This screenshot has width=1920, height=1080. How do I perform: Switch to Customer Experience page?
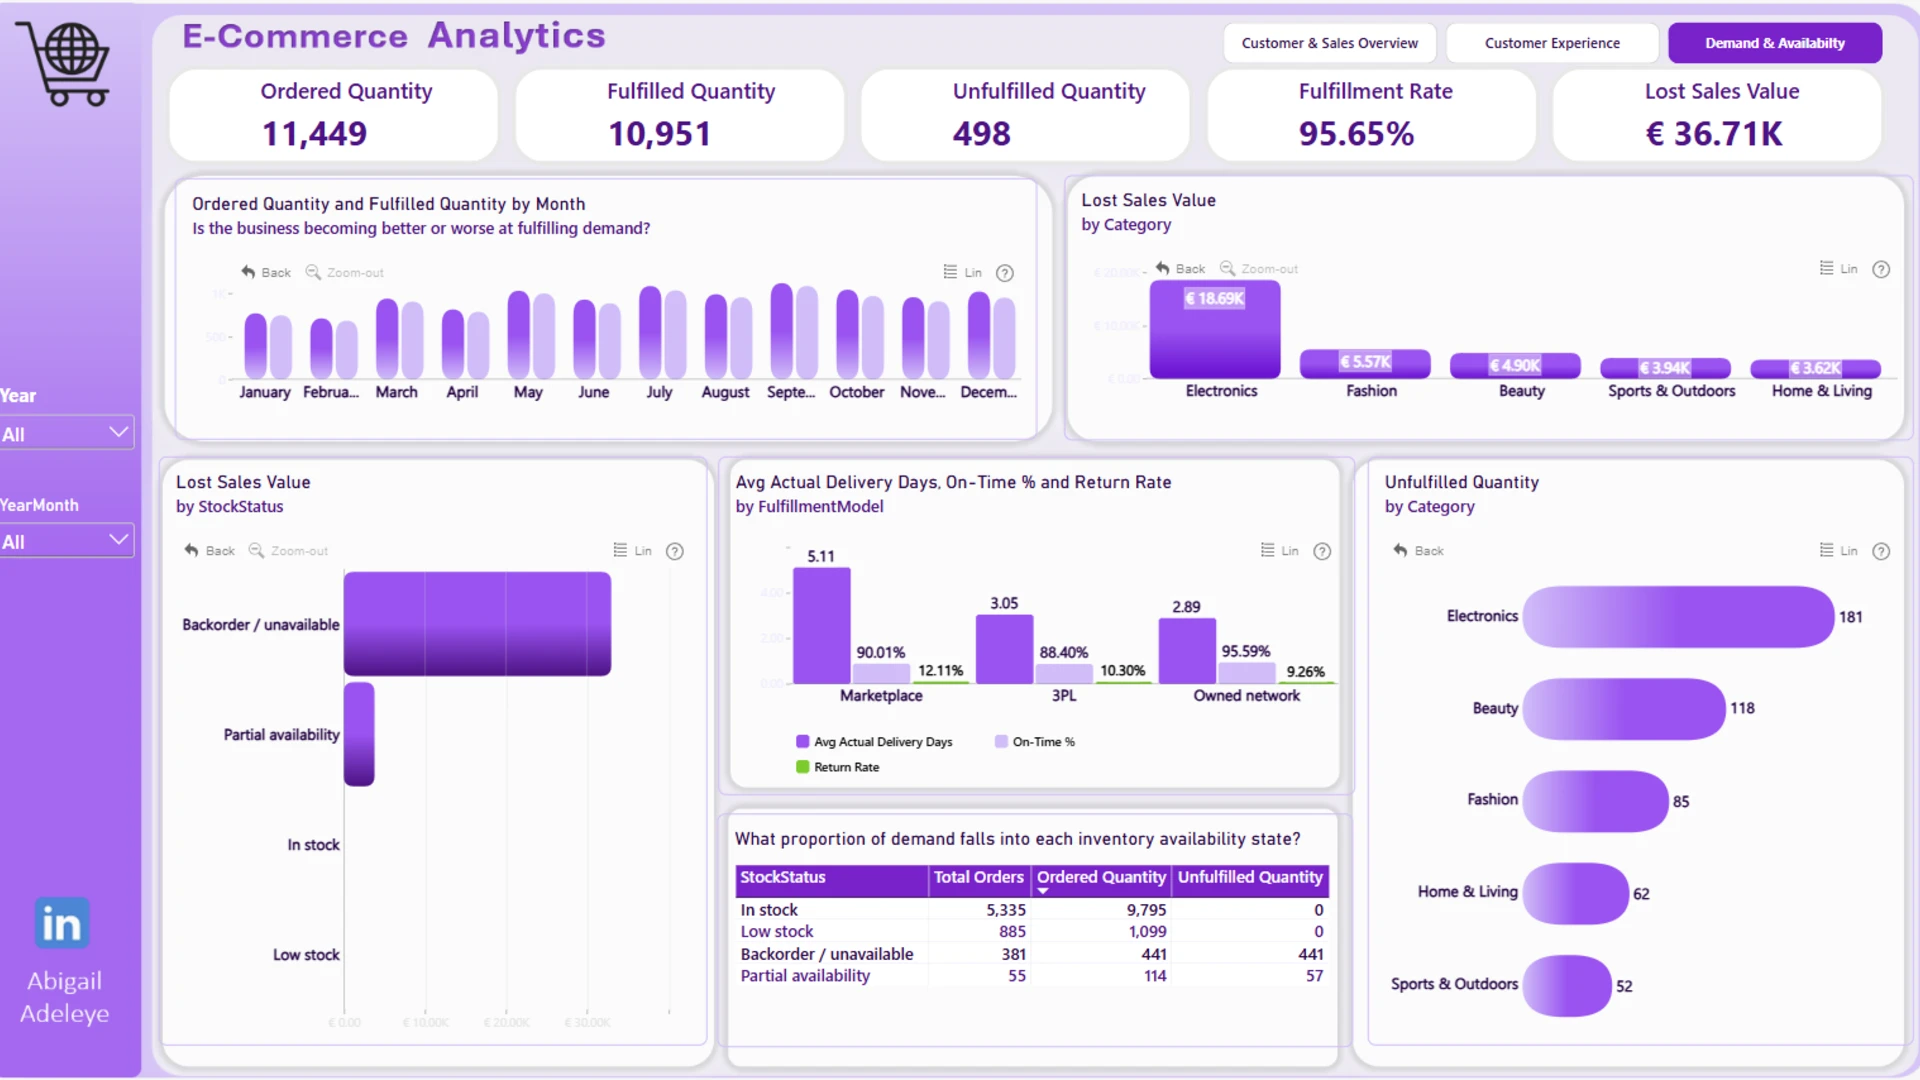(1552, 43)
